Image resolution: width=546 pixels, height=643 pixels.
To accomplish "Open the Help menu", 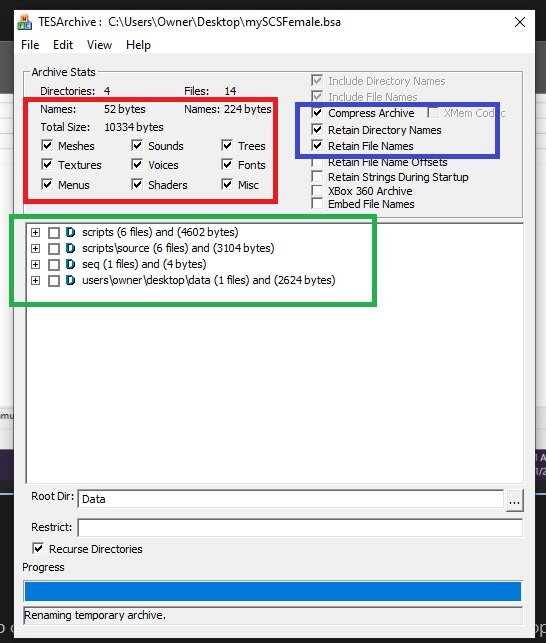I will (138, 45).
